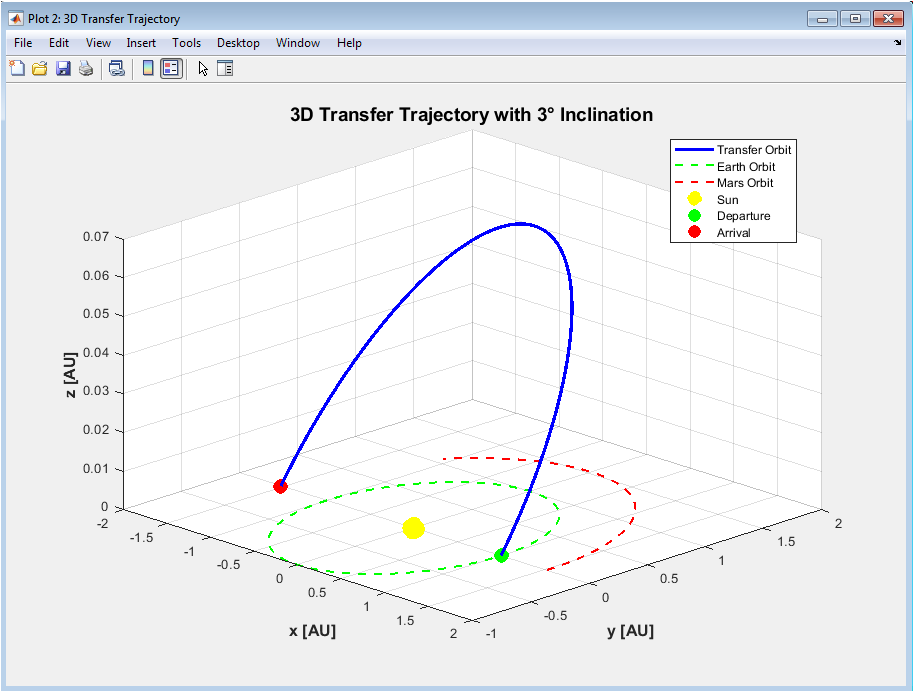Select the Mars Orbit legend entry

723,183
